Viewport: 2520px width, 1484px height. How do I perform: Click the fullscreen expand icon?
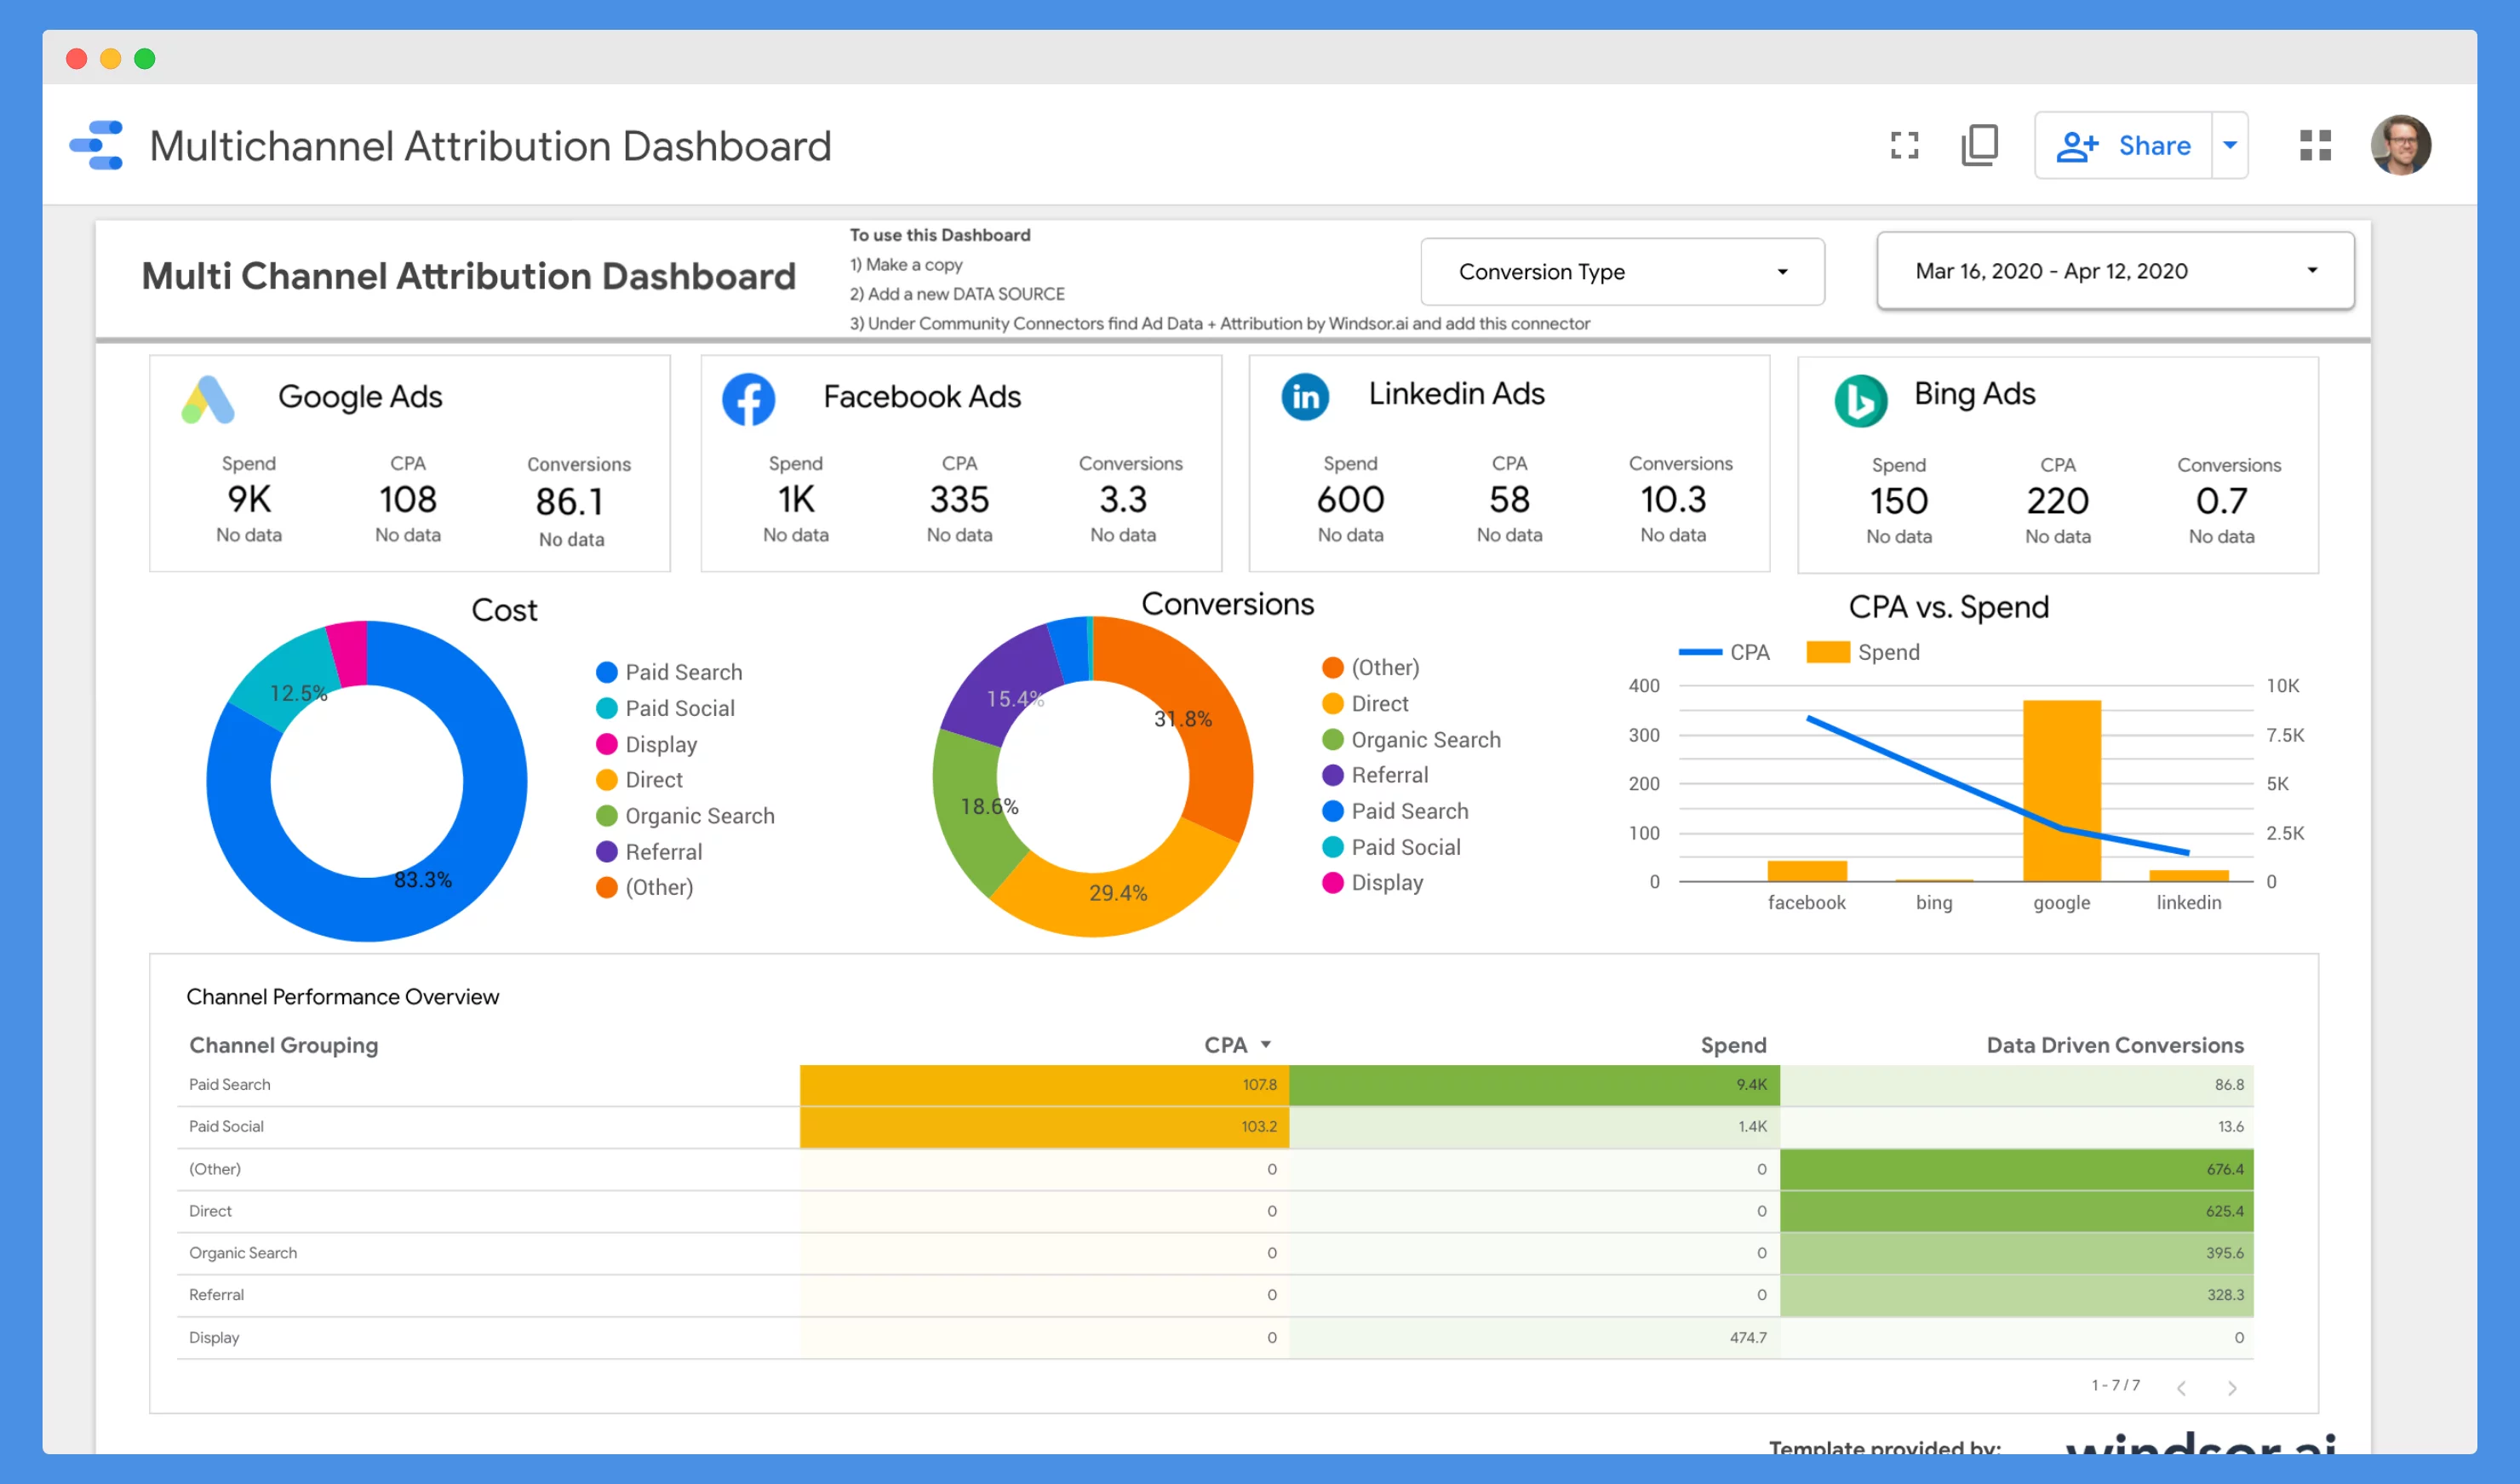[x=1905, y=145]
